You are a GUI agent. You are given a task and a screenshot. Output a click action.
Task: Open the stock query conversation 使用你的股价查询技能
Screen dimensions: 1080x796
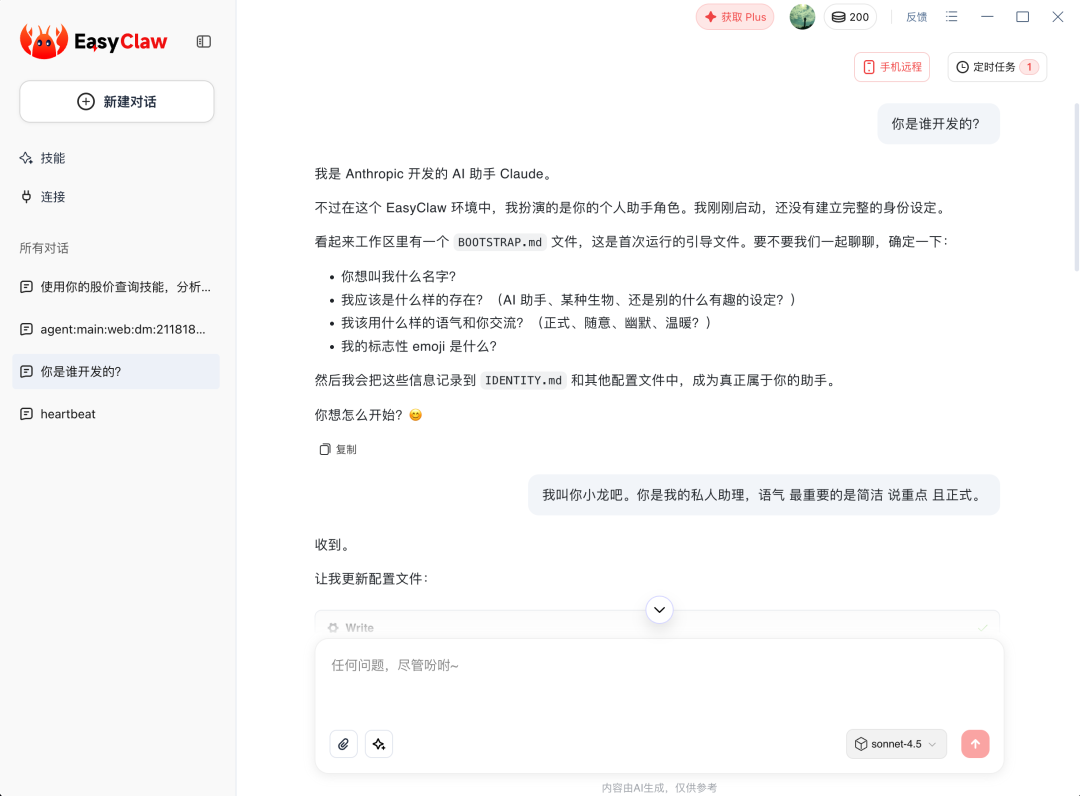(x=116, y=287)
